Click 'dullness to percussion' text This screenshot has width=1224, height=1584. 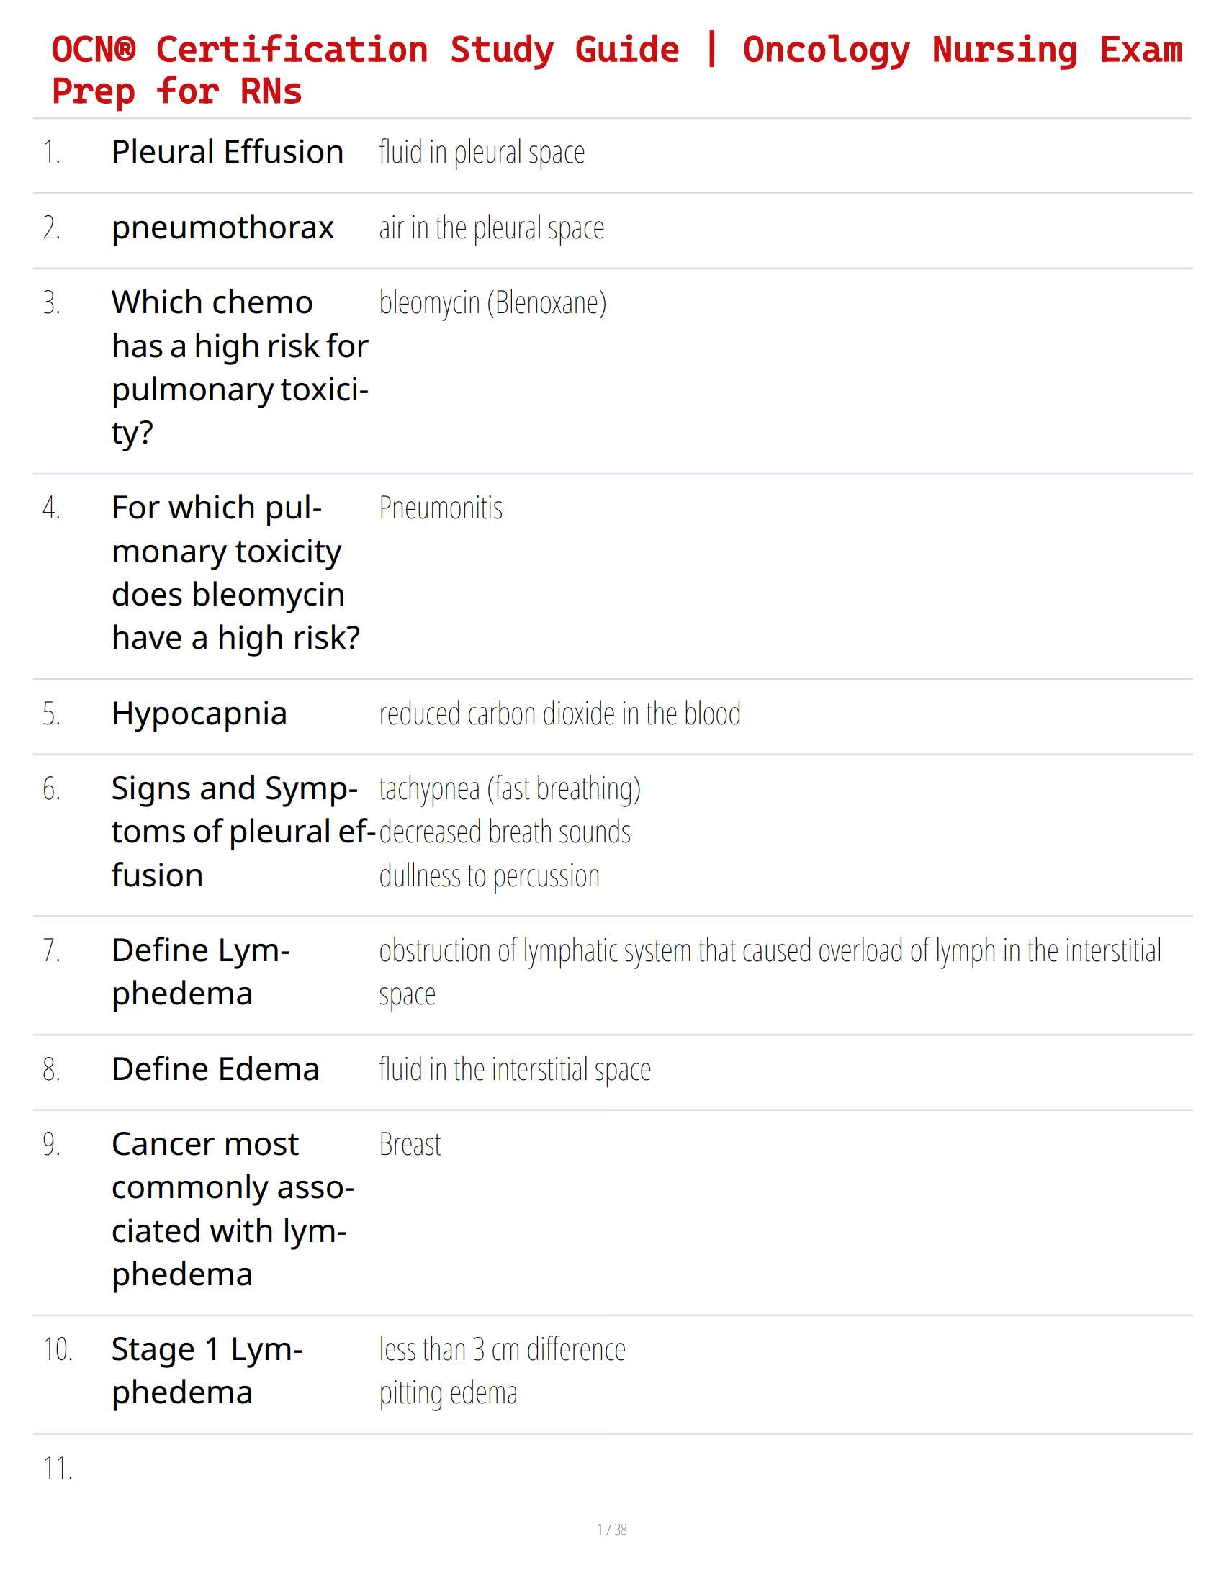(x=489, y=877)
